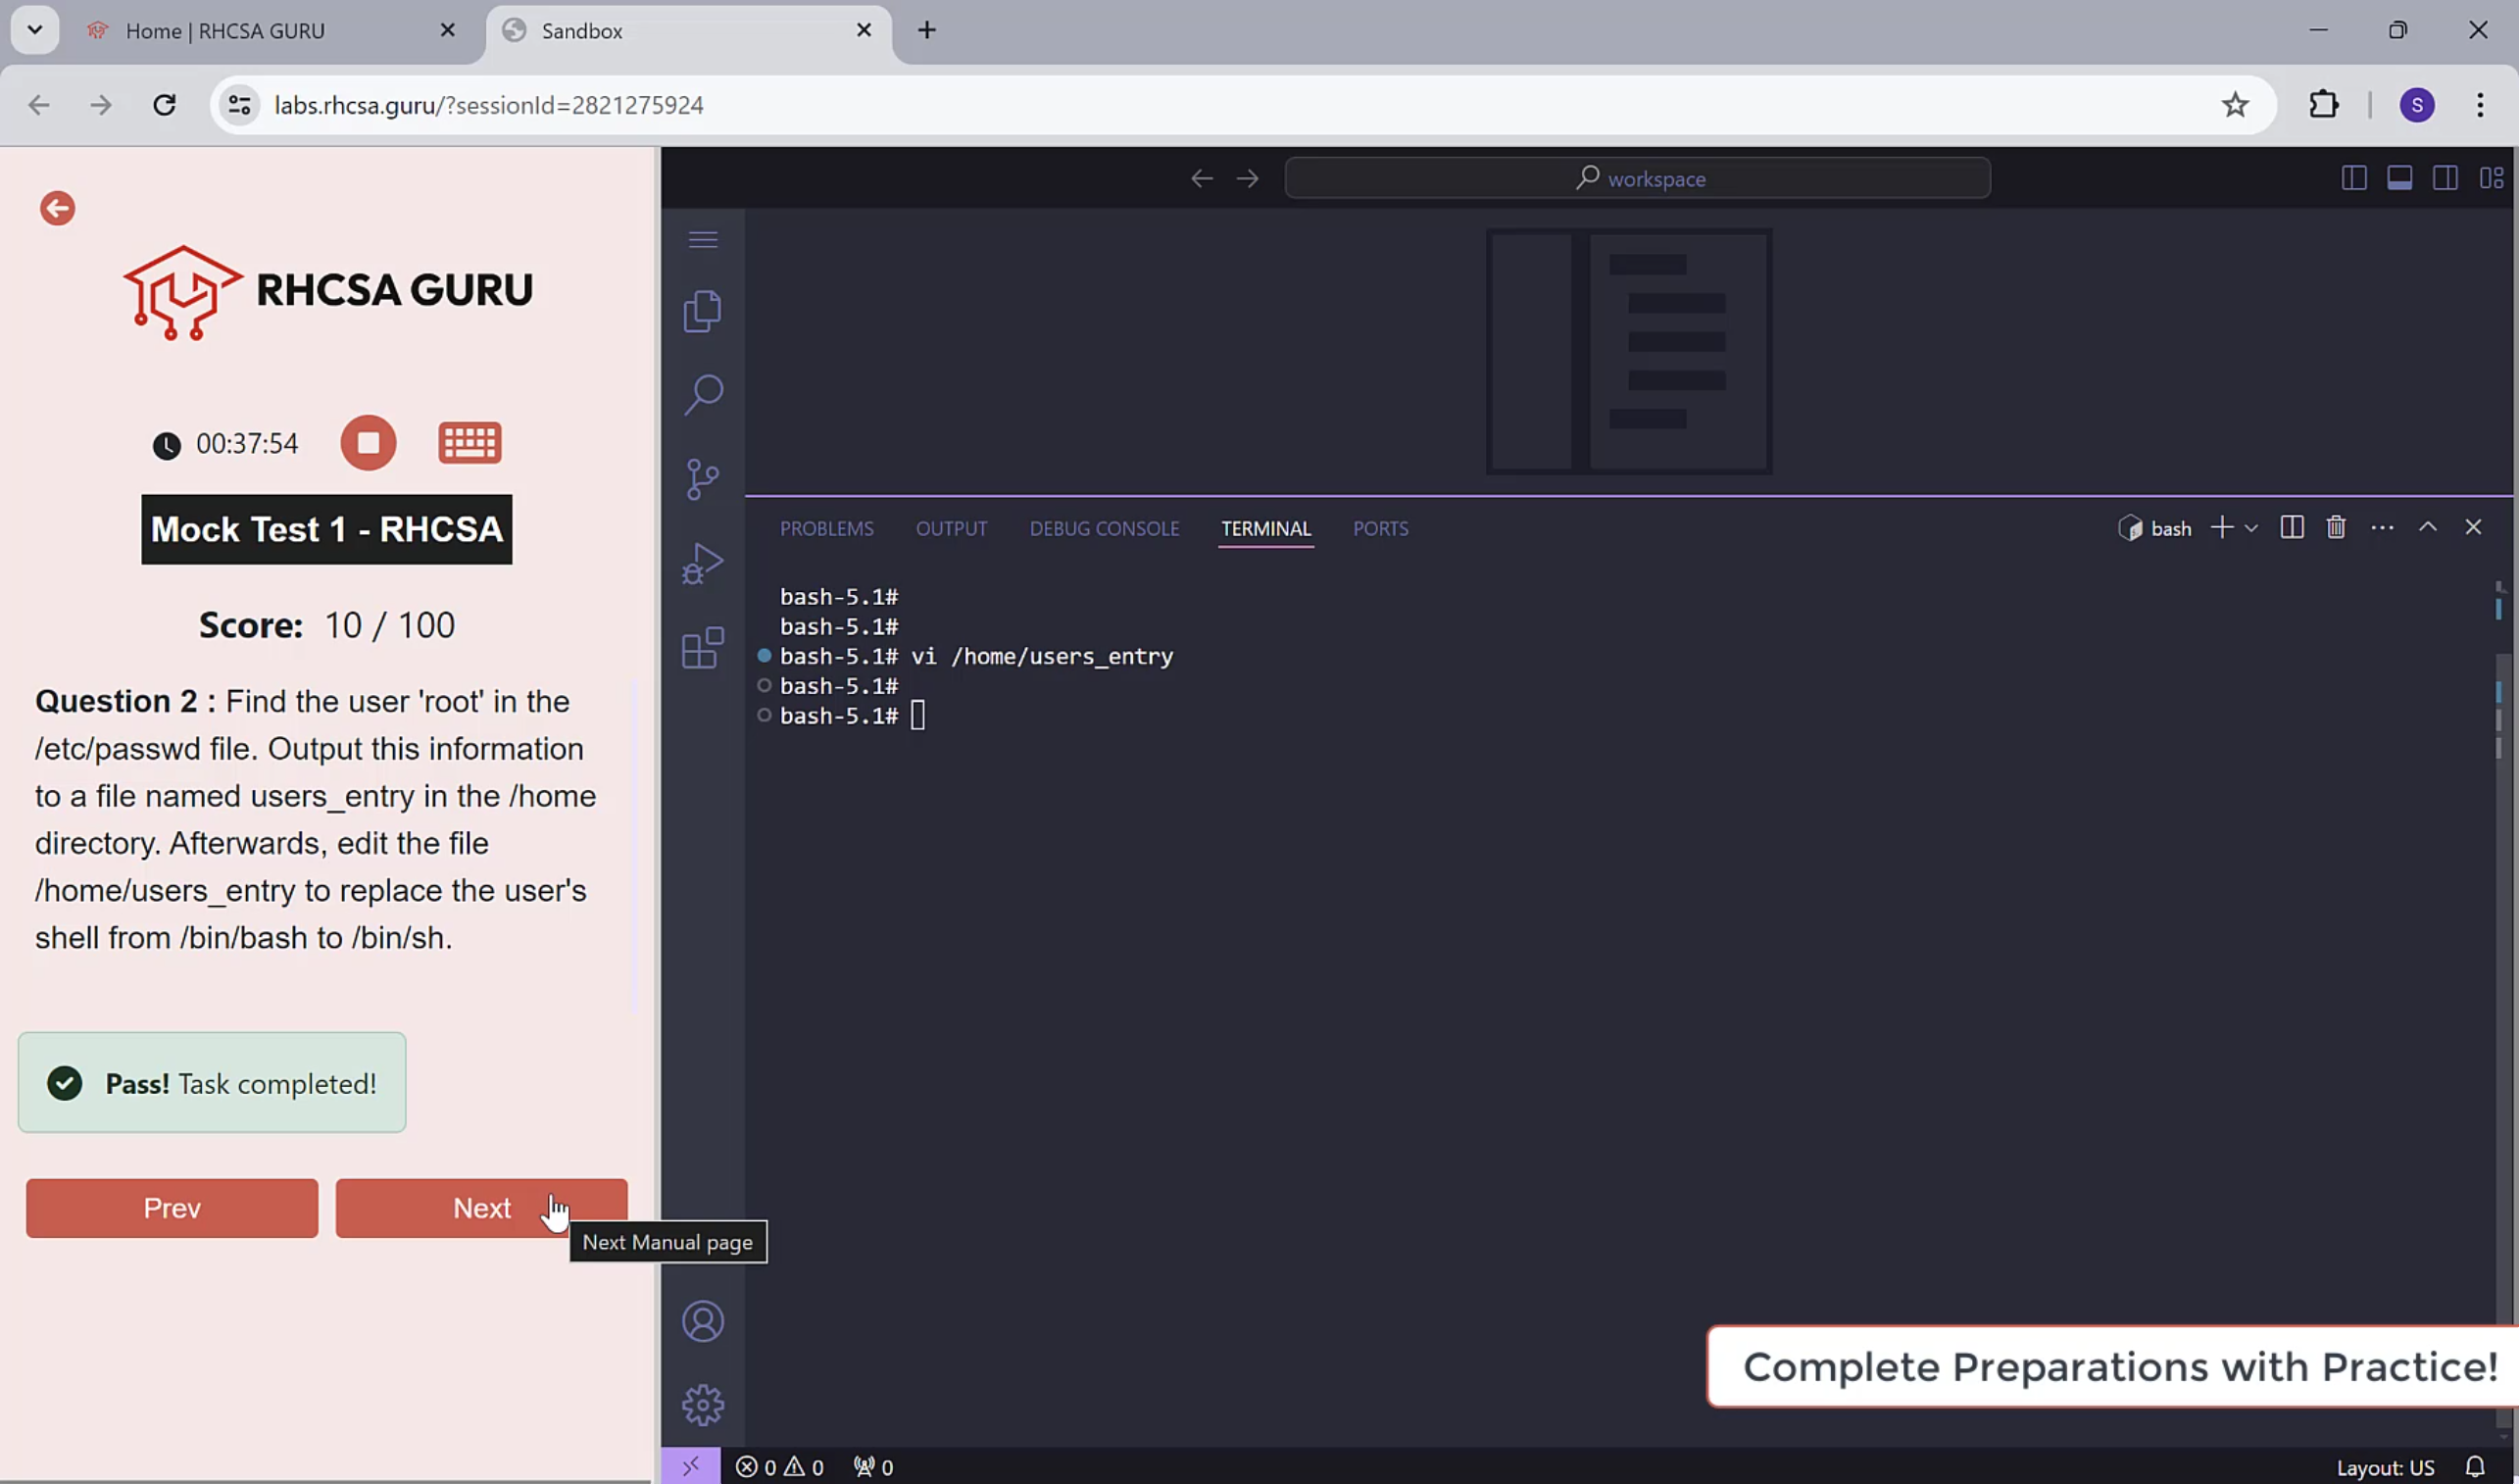Viewport: 2519px width, 1484px height.
Task: Open the Accounts menu icon
Action: (x=703, y=1322)
